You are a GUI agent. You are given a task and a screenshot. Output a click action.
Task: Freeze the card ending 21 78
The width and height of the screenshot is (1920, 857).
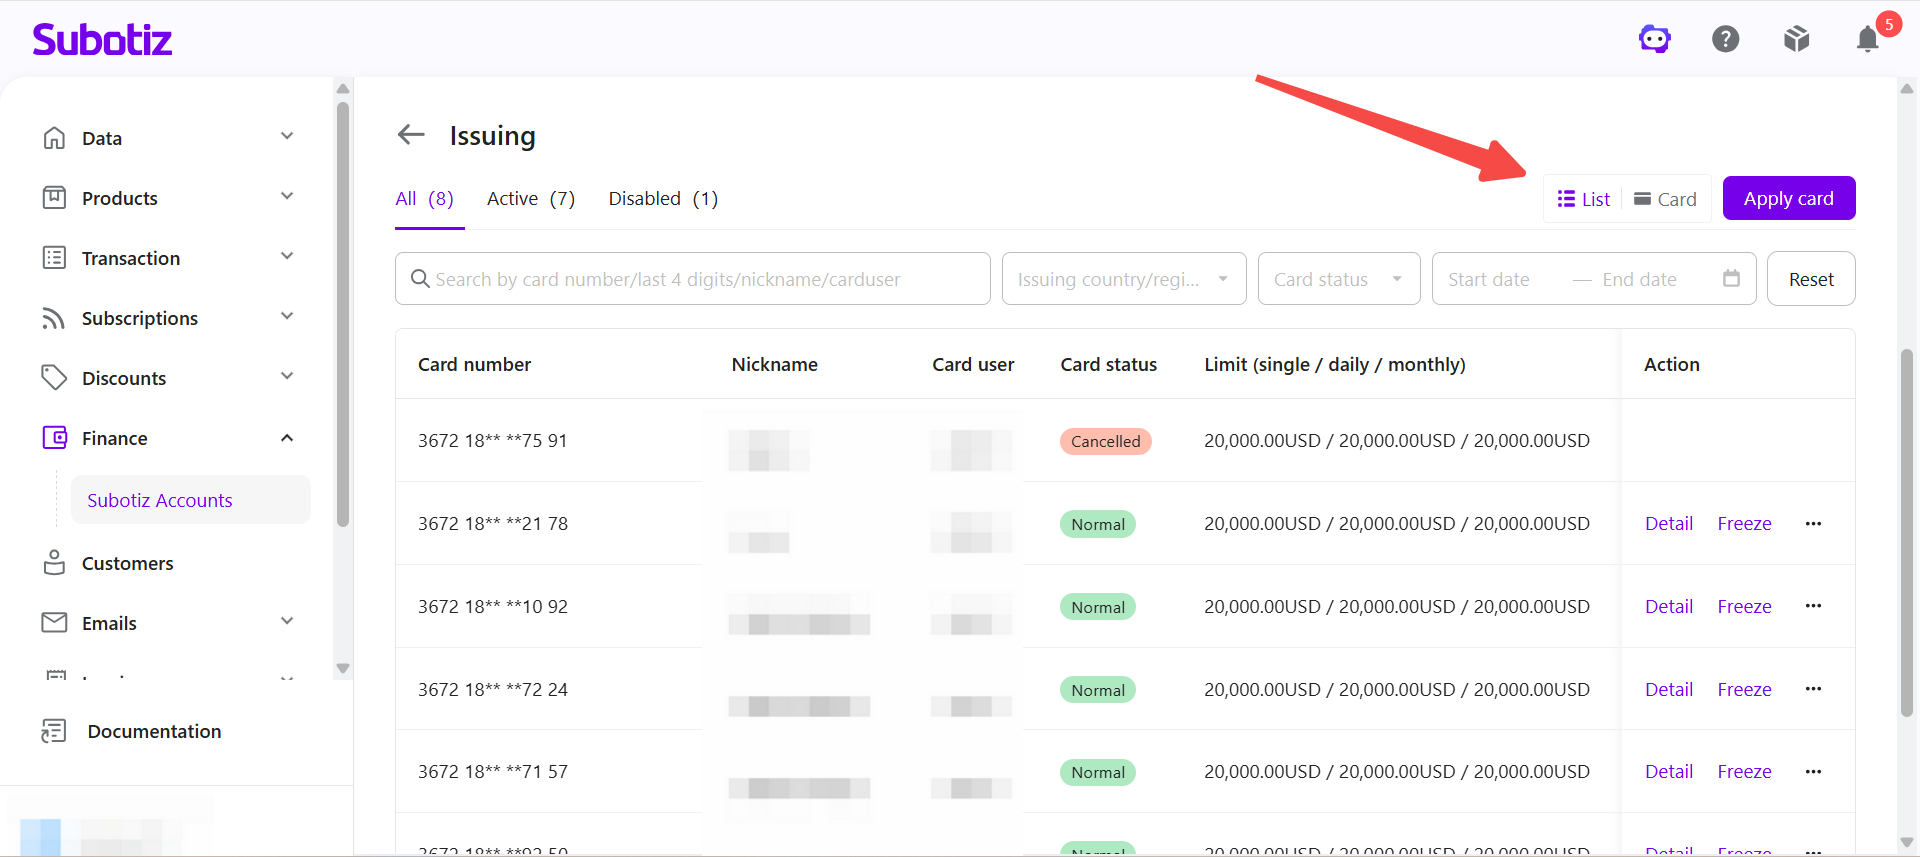(1744, 523)
